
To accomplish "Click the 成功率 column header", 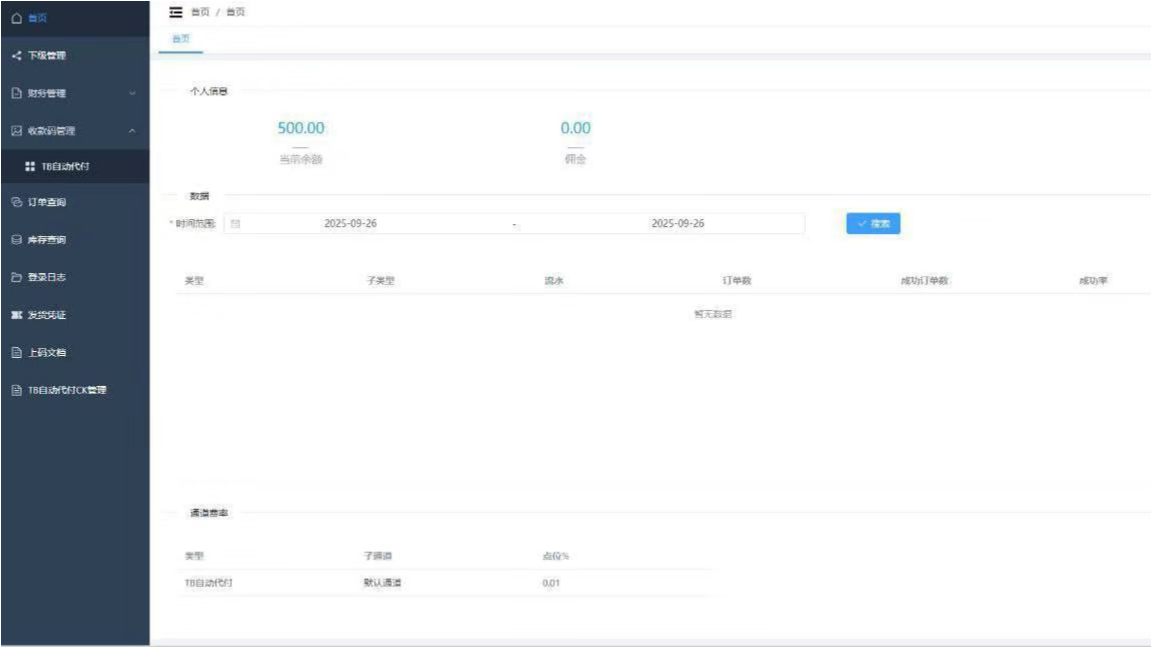I will pyautogui.click(x=1093, y=281).
